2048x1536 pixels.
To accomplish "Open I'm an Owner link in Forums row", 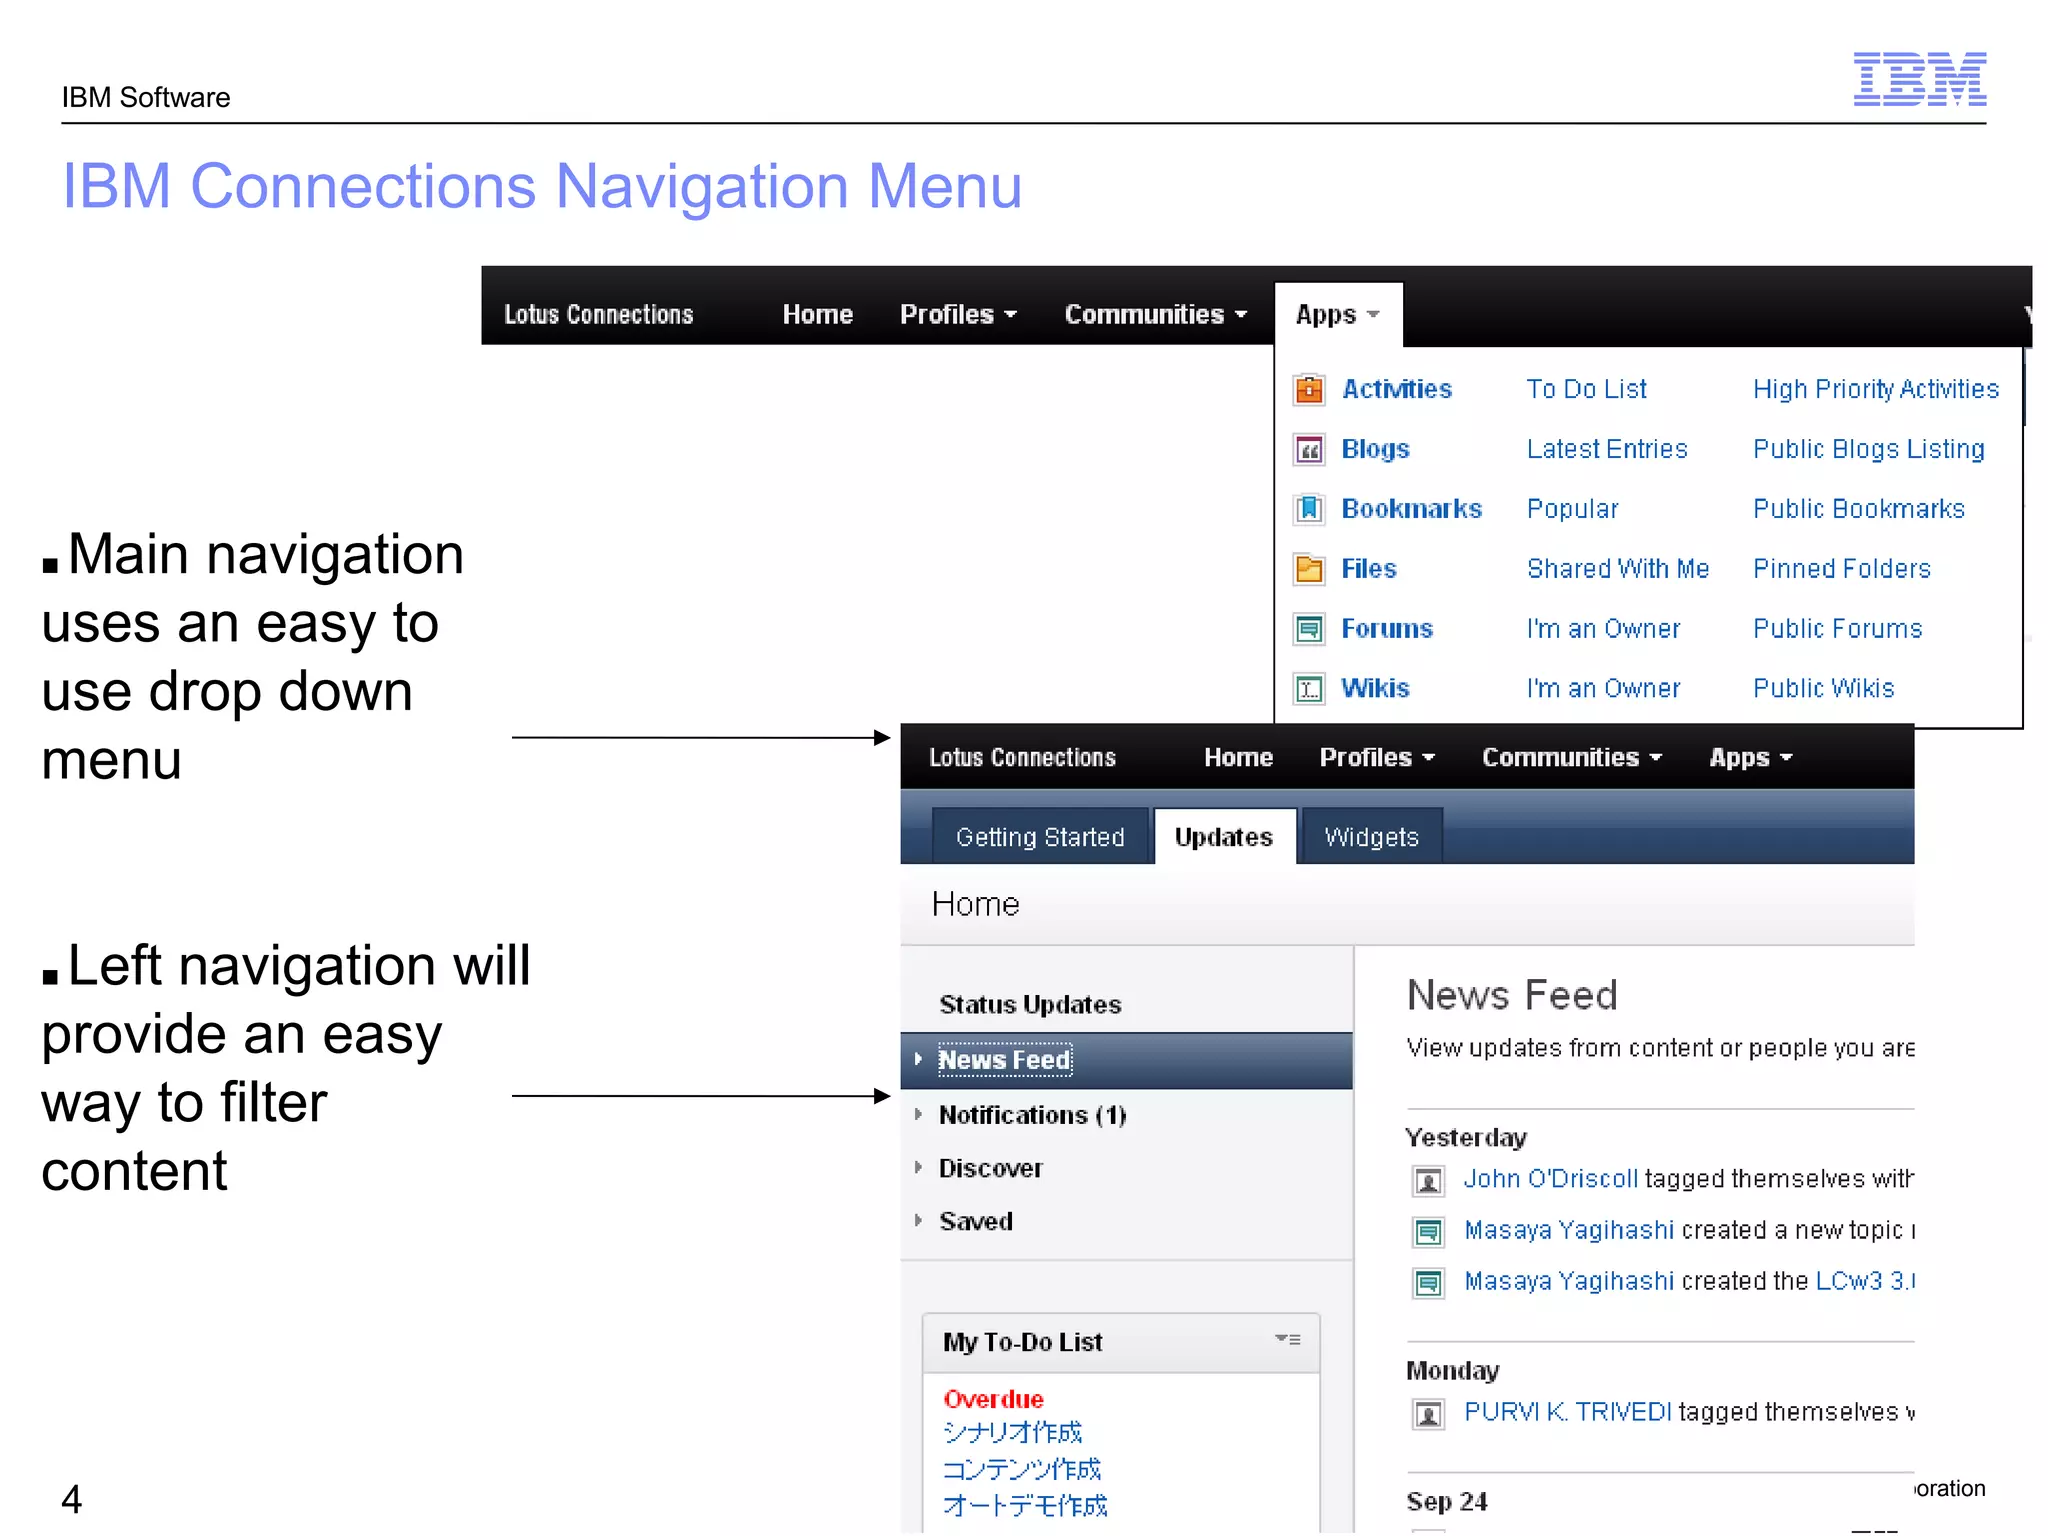I will tap(1603, 629).
